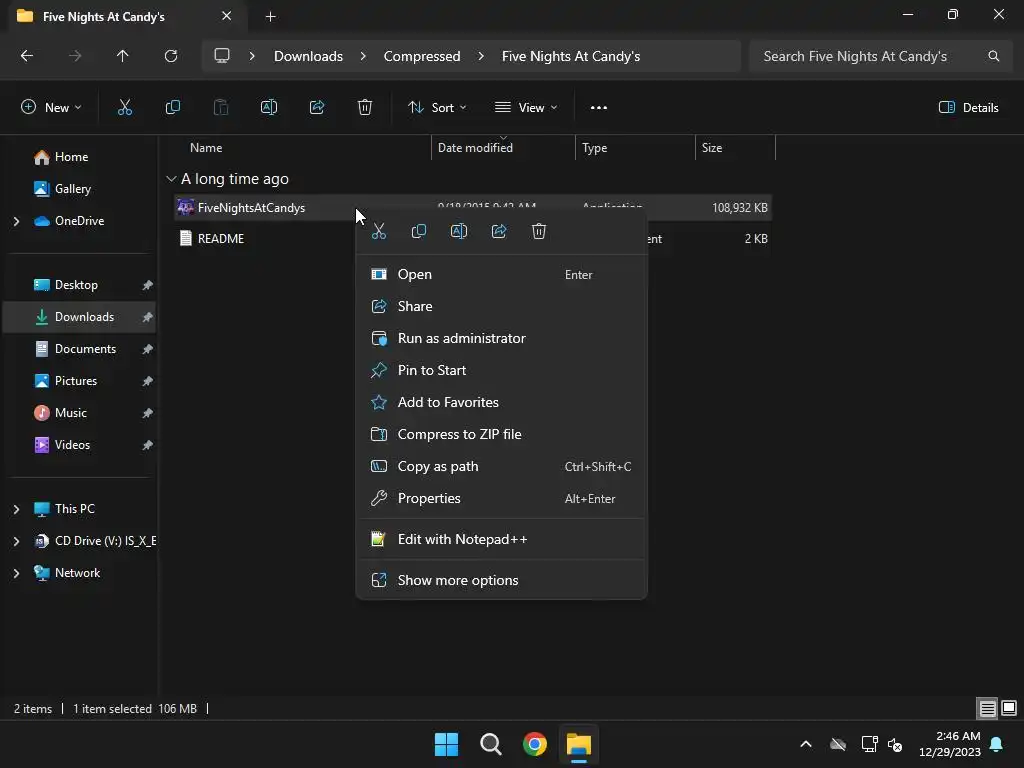Open the New dropdown menu
This screenshot has width=1024, height=768.
pyautogui.click(x=51, y=108)
